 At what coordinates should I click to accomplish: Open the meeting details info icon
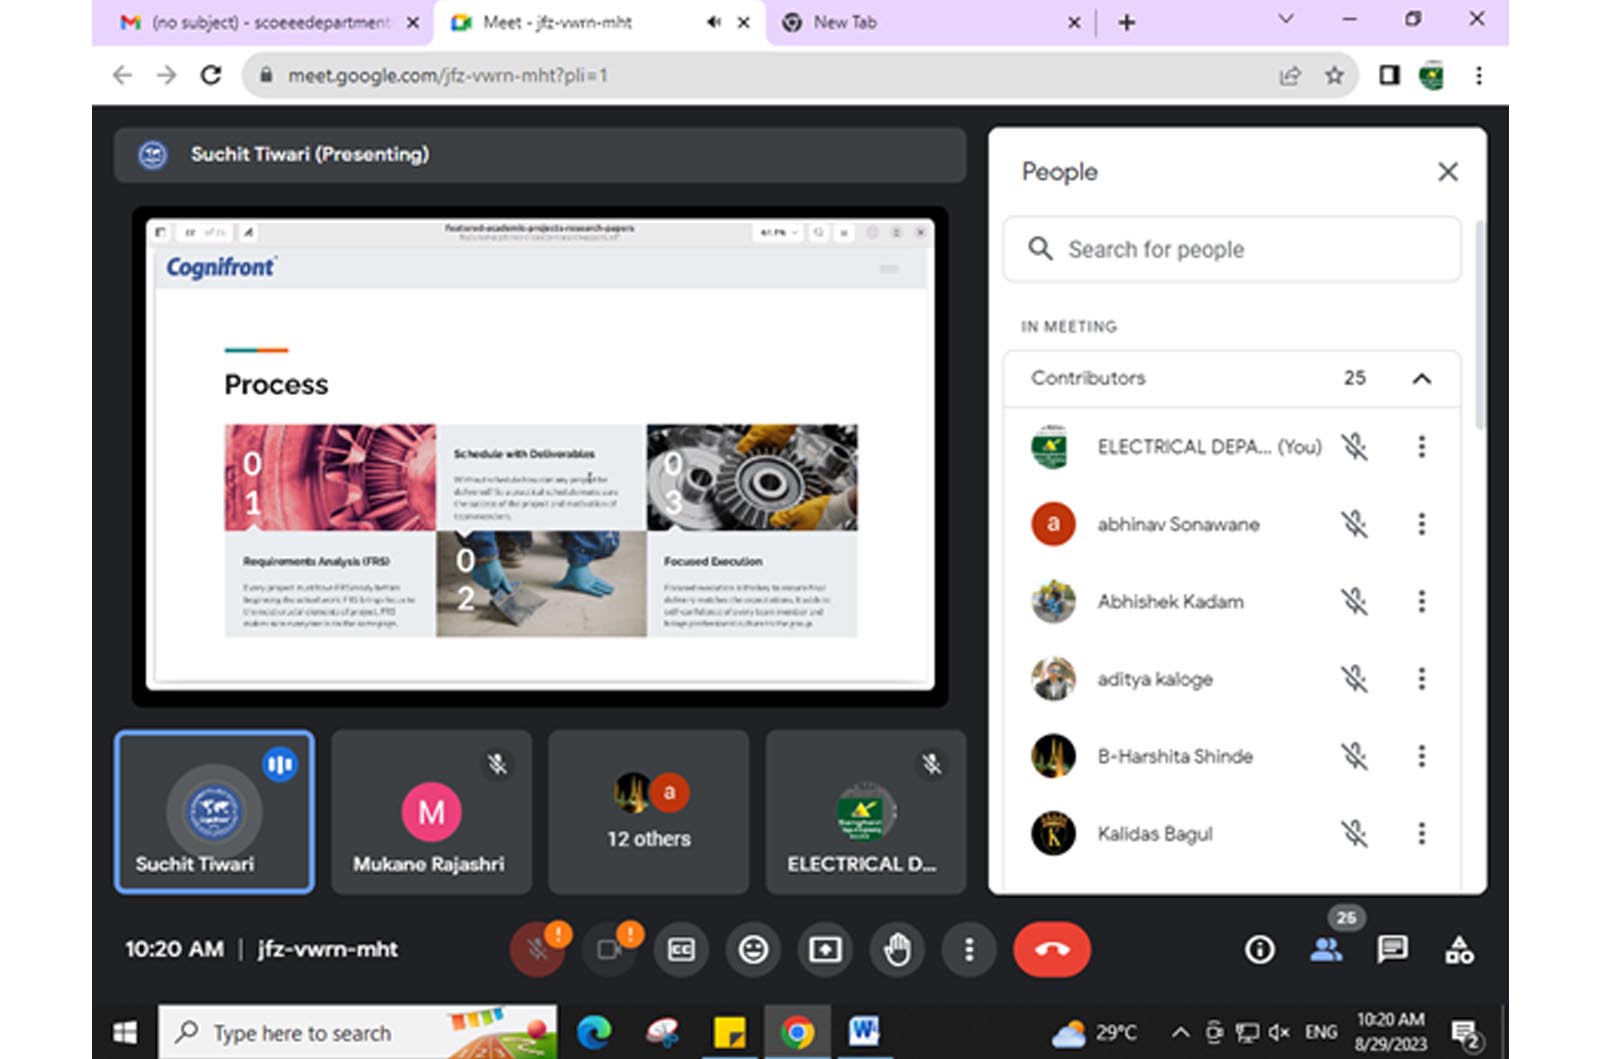coord(1259,949)
